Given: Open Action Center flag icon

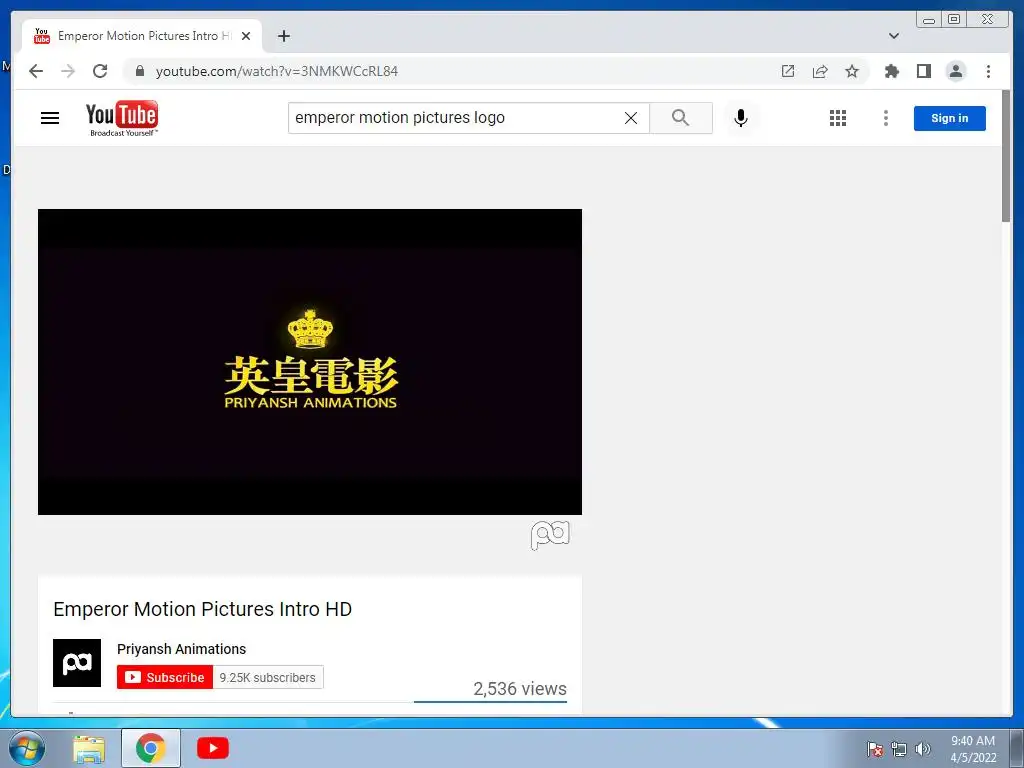Looking at the screenshot, I should (x=875, y=749).
